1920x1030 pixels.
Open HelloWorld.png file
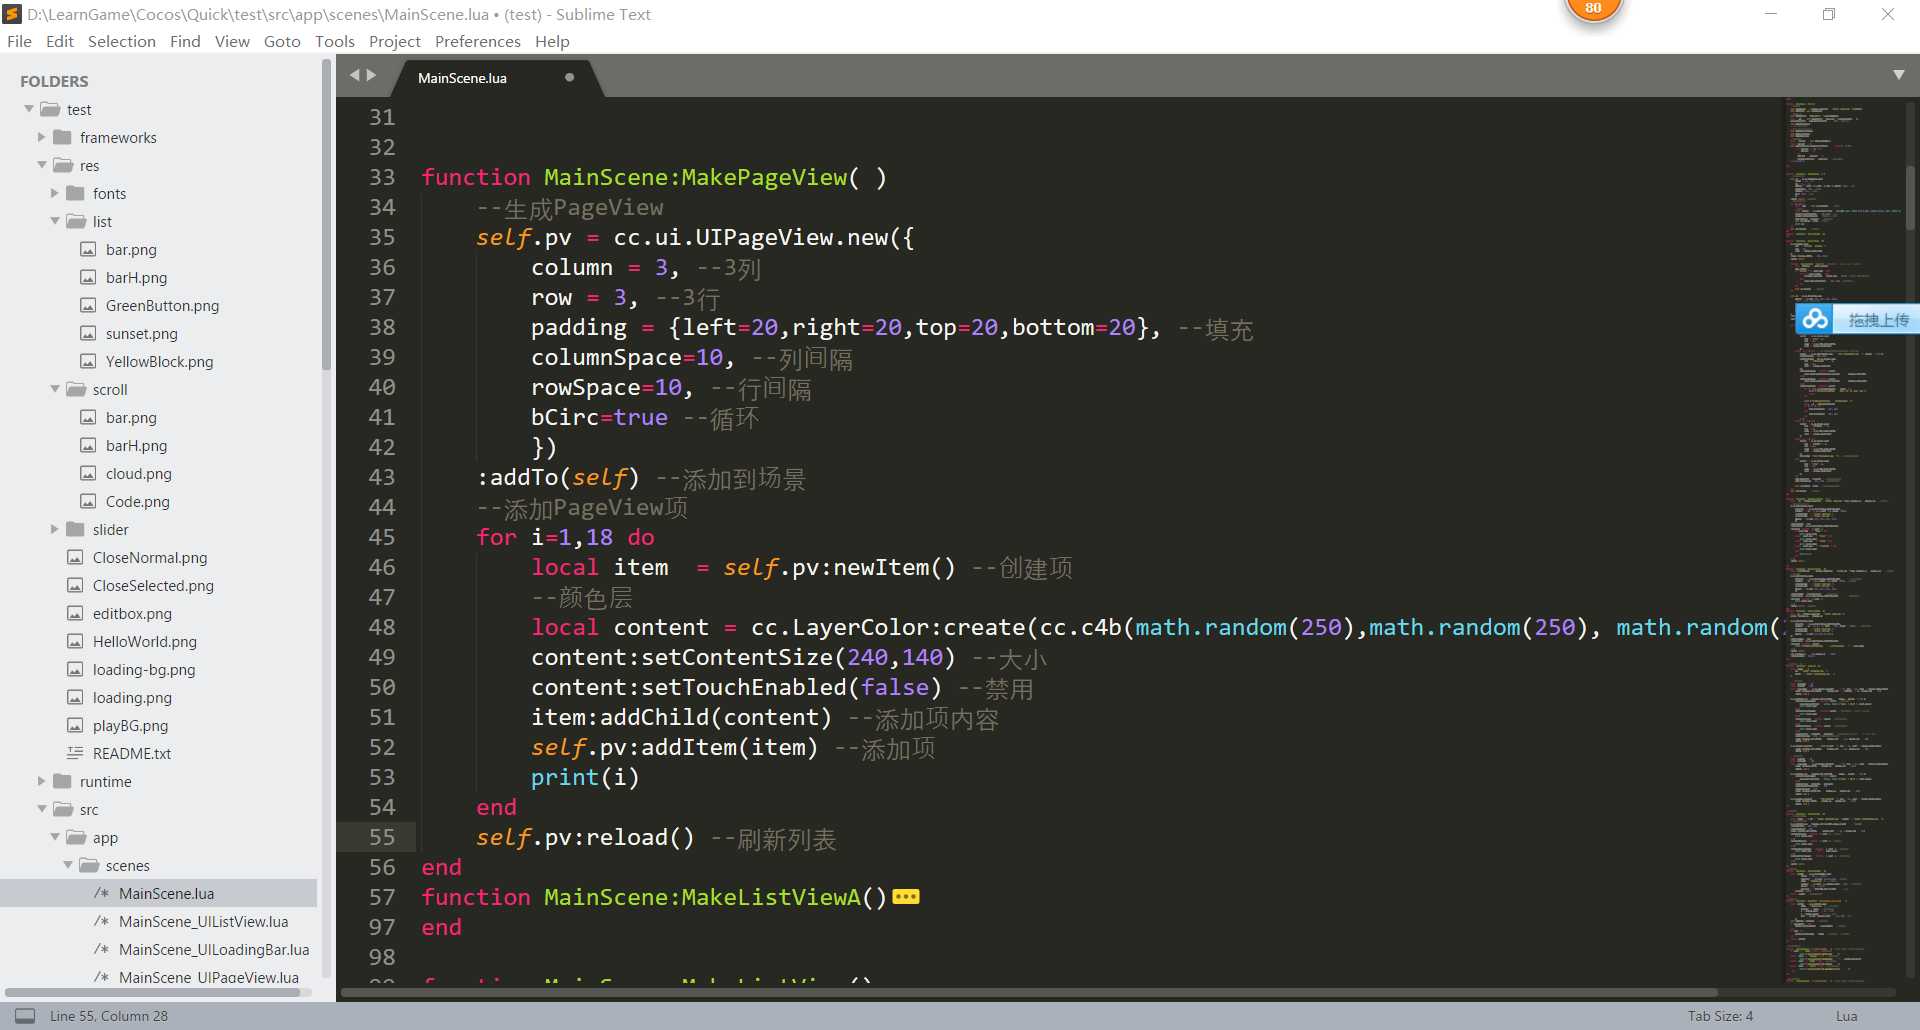click(144, 641)
